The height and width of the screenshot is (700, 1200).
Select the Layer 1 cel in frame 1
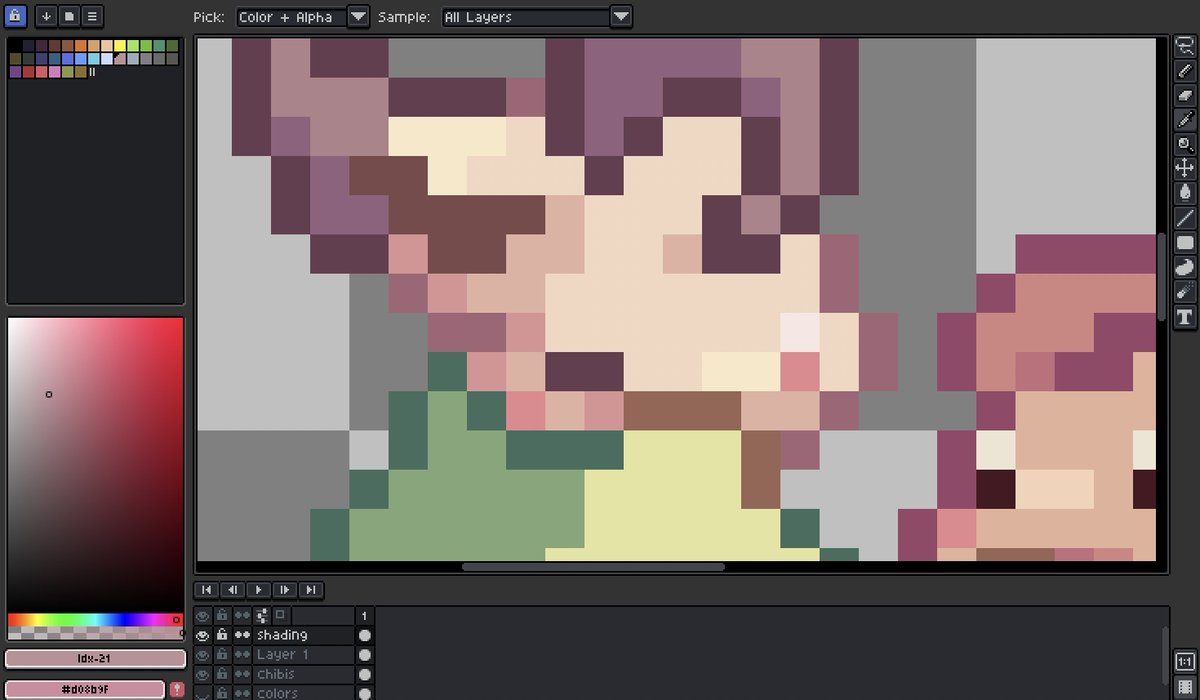[x=365, y=655]
